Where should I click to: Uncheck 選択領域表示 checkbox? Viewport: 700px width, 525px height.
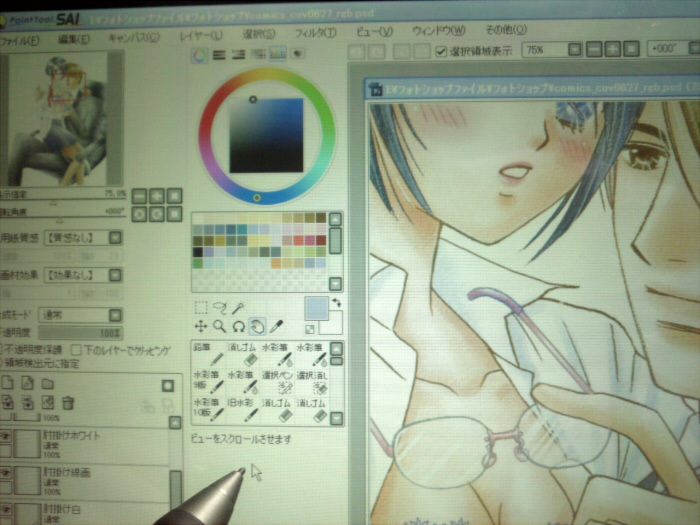(441, 51)
